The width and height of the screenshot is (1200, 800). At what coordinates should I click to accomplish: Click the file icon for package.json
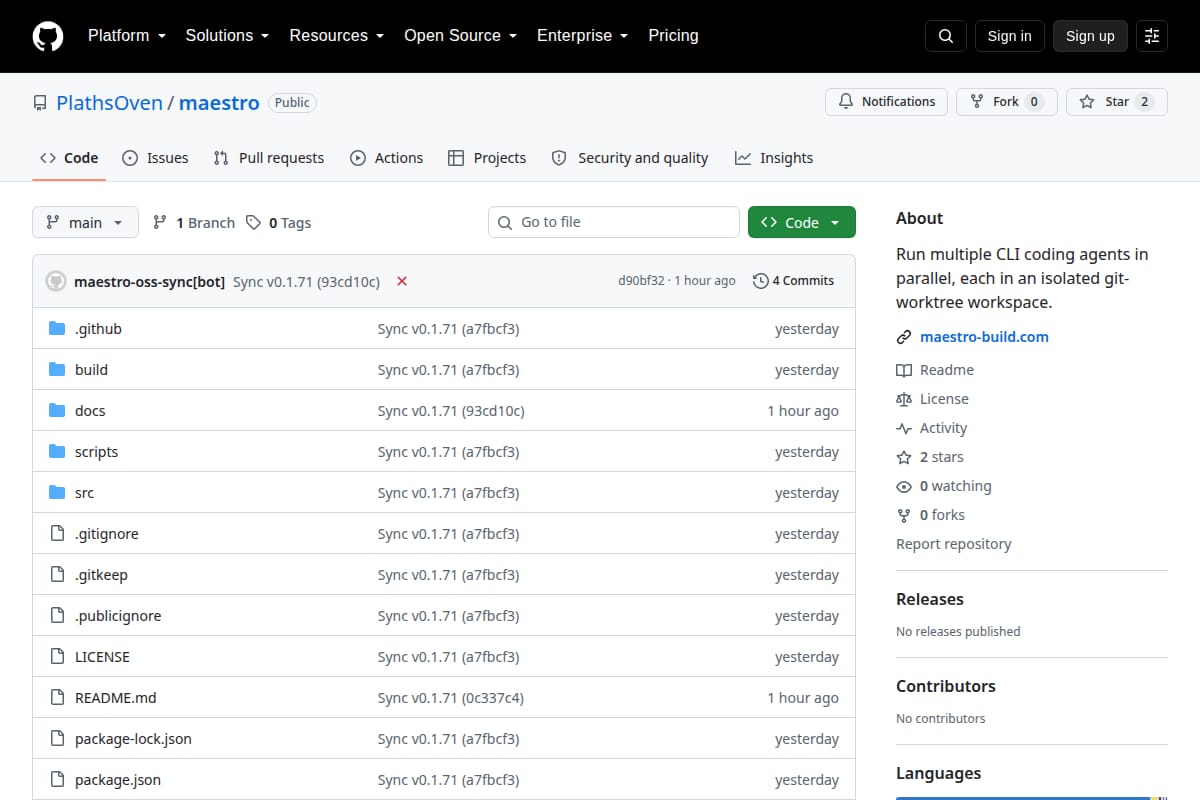click(57, 780)
